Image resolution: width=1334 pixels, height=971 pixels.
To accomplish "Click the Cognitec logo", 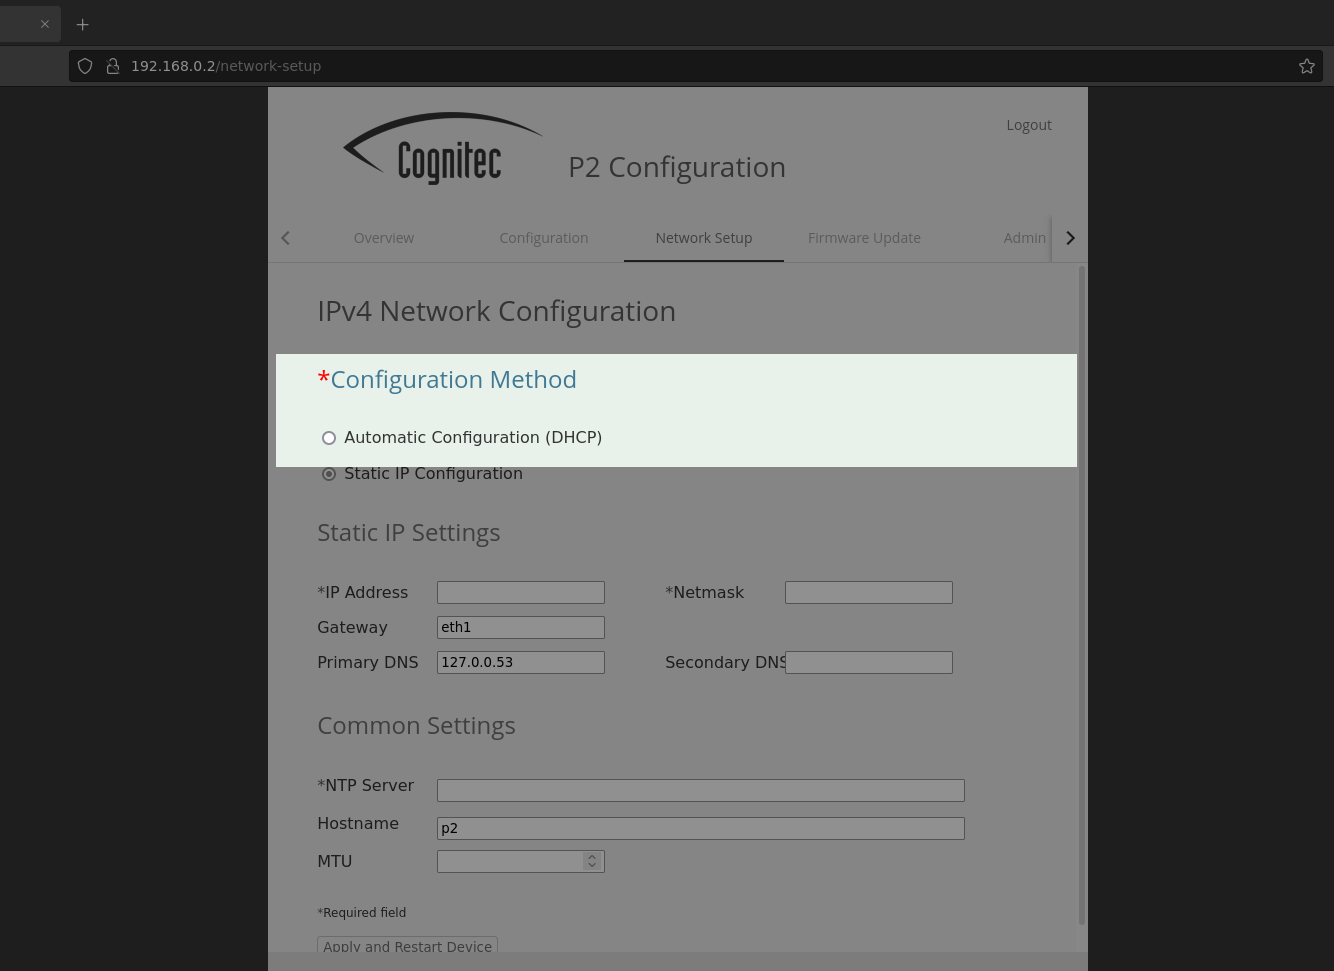I will 443,148.
